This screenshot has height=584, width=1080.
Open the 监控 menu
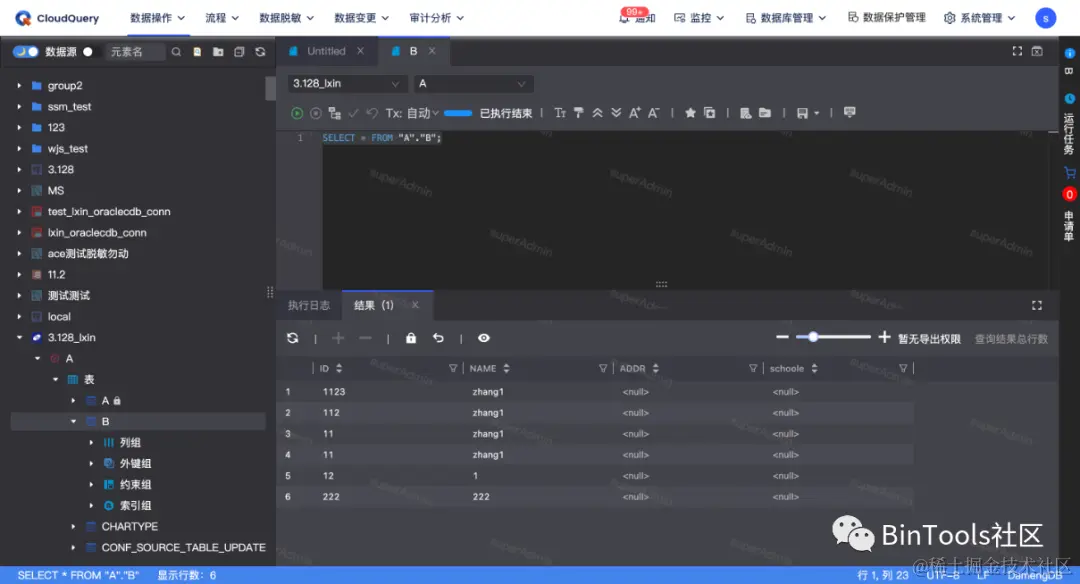(x=698, y=18)
